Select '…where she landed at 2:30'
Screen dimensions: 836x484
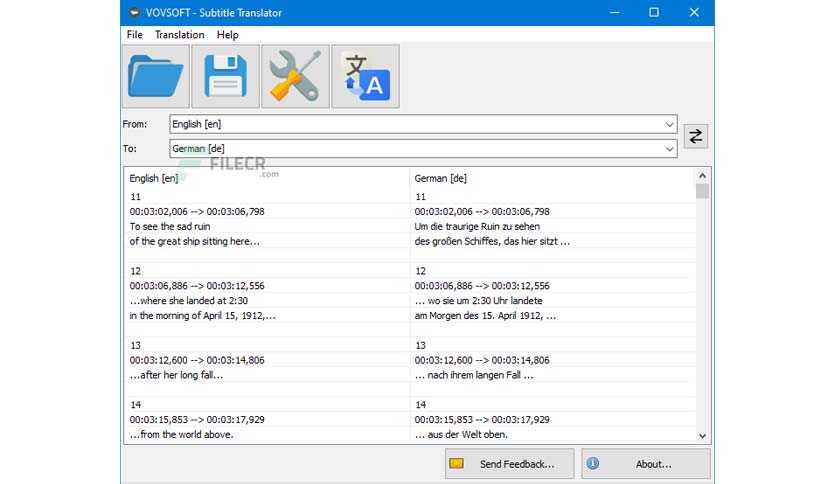tap(189, 301)
